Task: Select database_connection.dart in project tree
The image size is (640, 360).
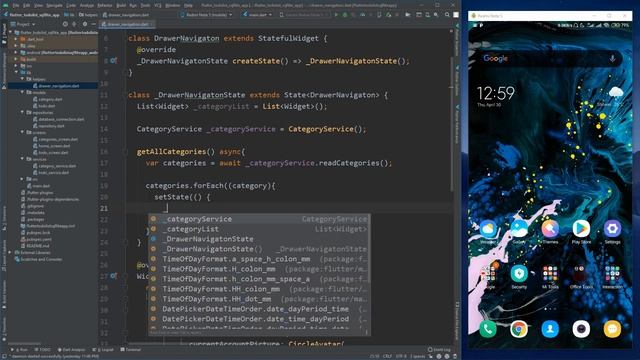Action: point(58,119)
